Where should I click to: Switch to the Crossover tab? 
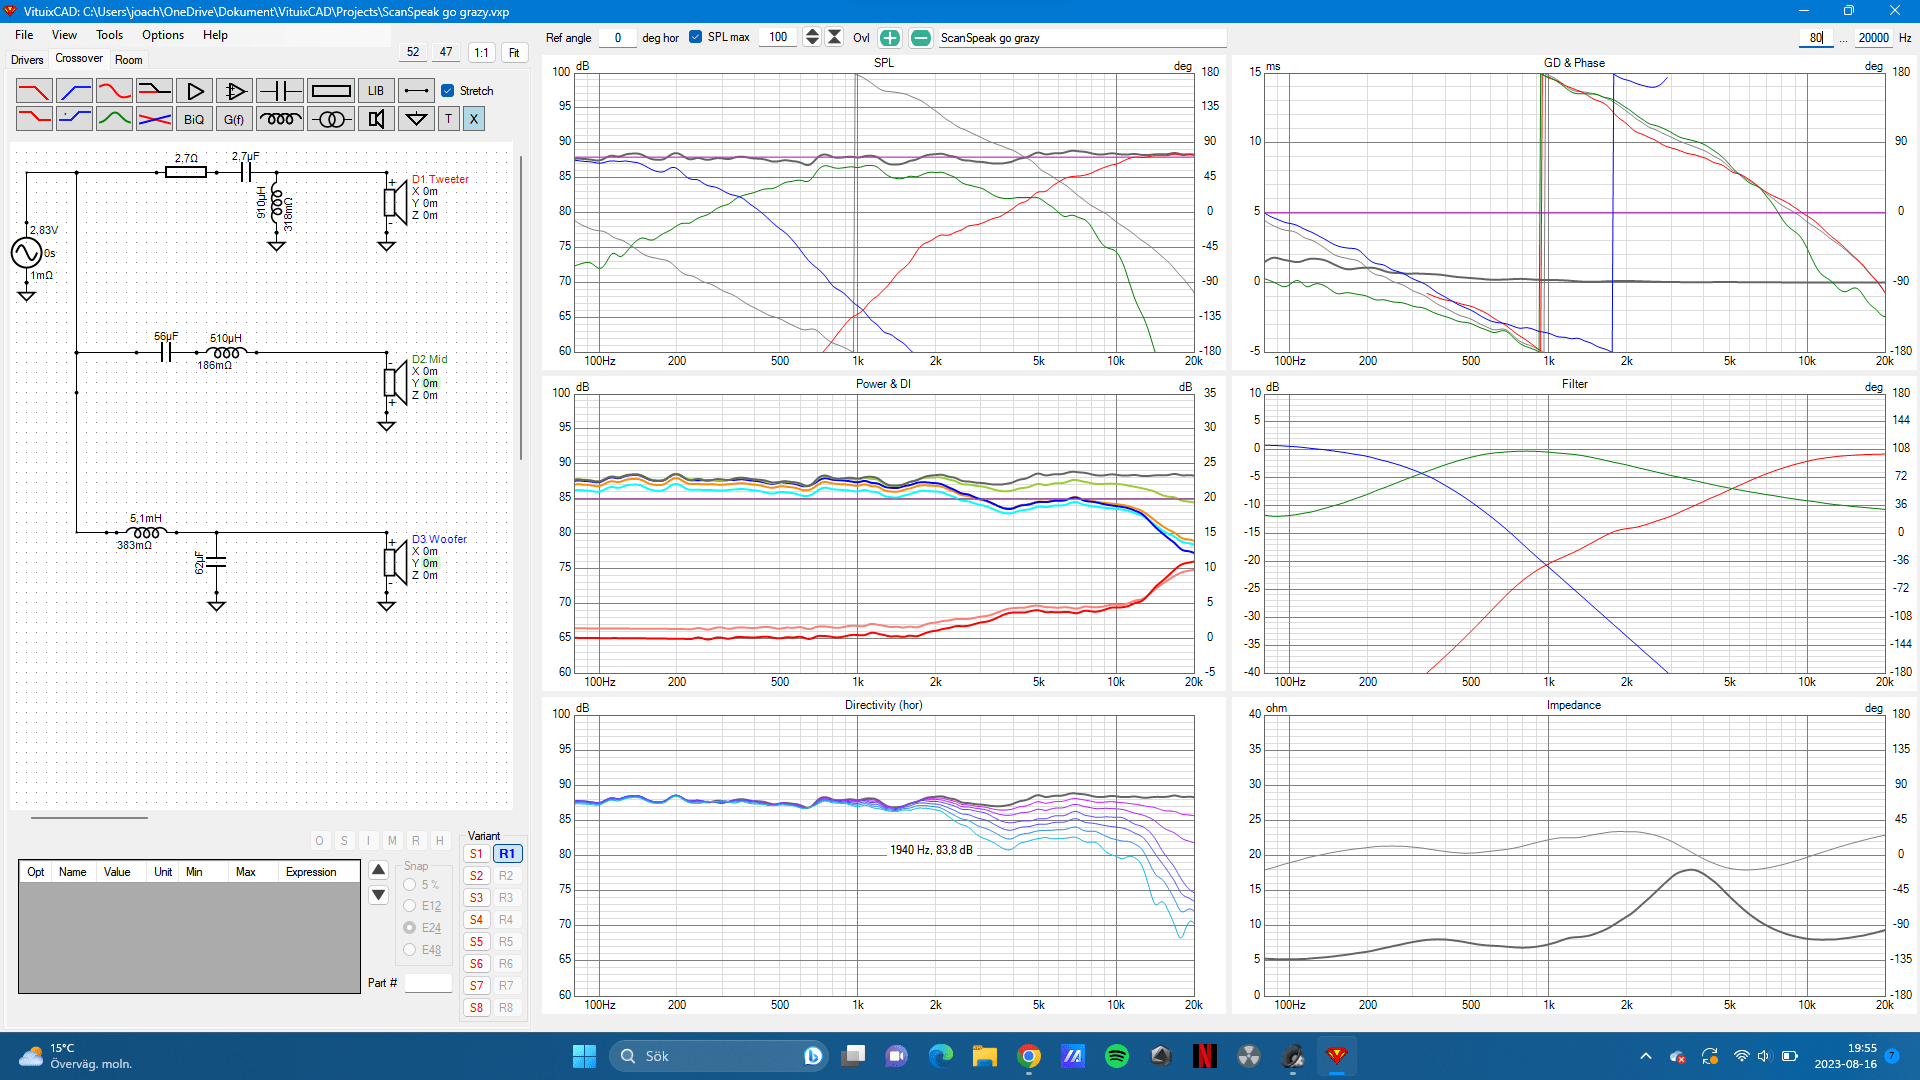[x=79, y=58]
